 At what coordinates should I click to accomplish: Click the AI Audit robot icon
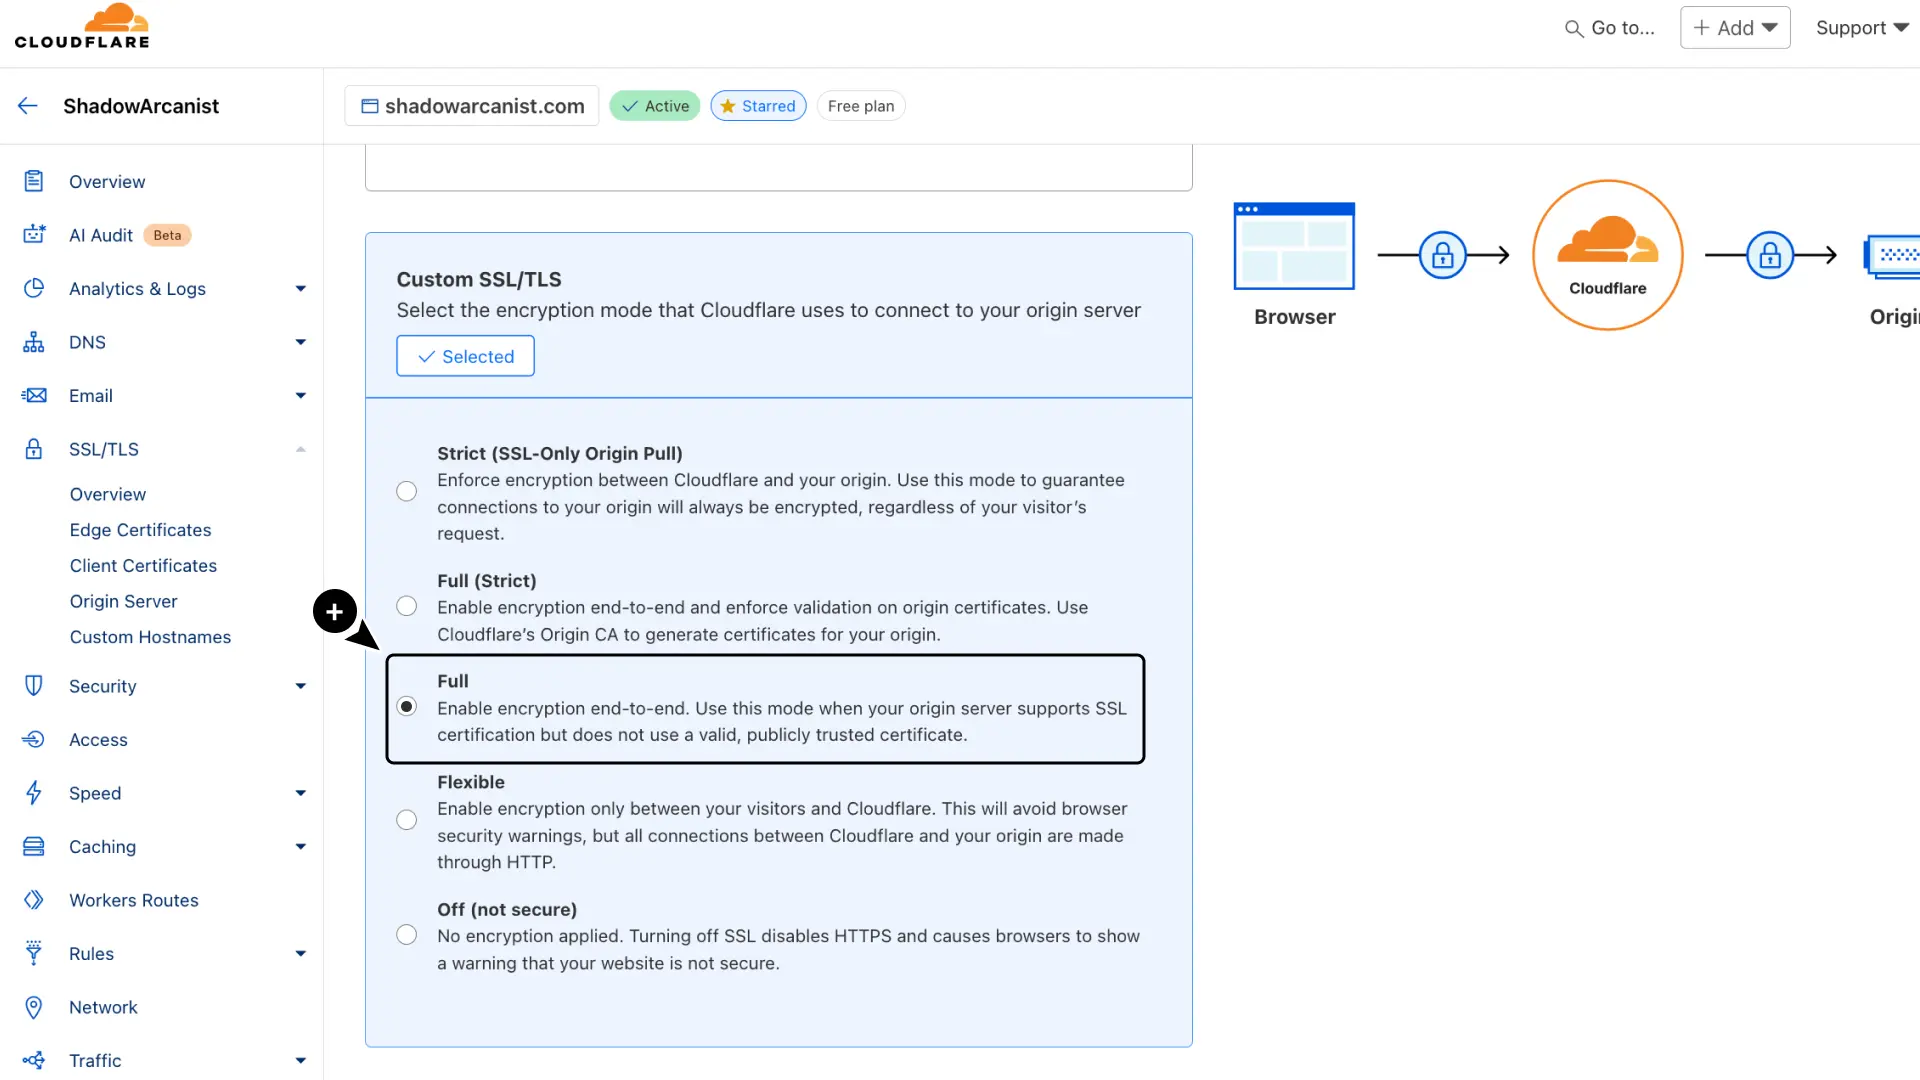(x=34, y=235)
